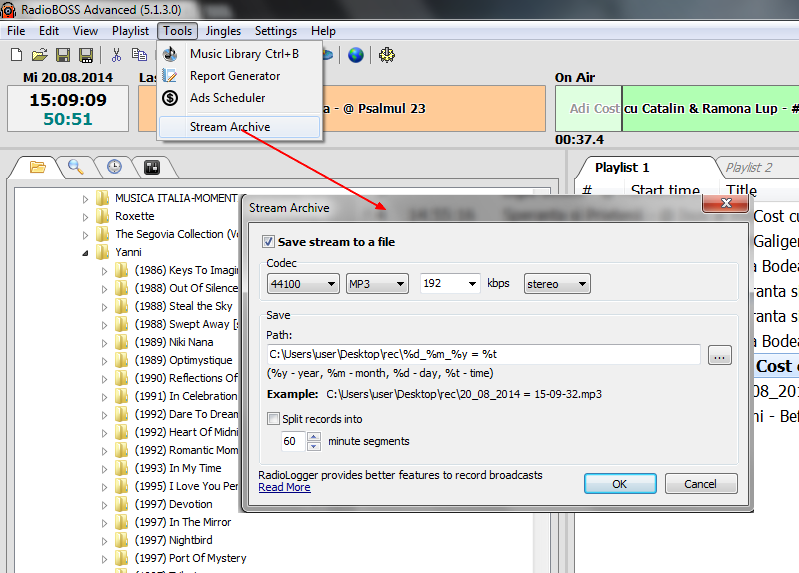Click Cancel in Stream Archive dialog
This screenshot has width=799, height=573.
[701, 484]
